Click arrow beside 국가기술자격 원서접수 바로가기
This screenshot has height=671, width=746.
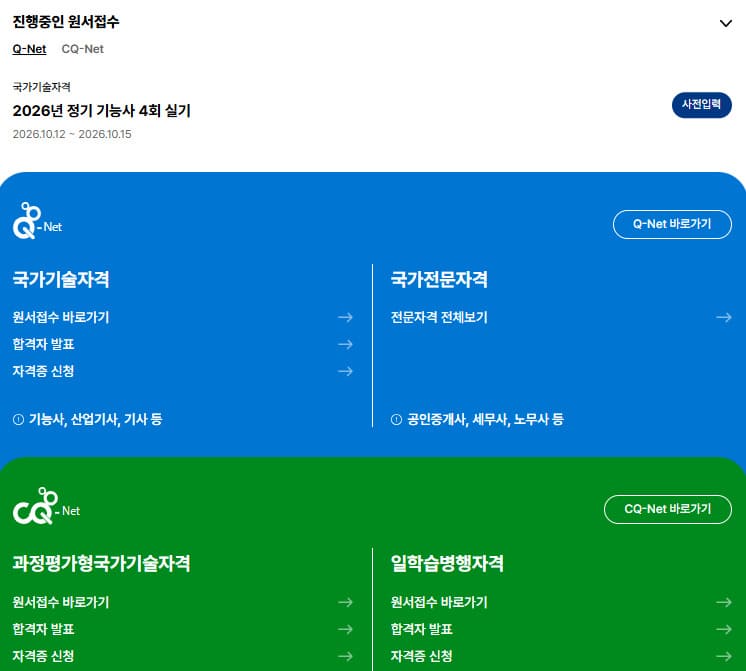tap(345, 317)
